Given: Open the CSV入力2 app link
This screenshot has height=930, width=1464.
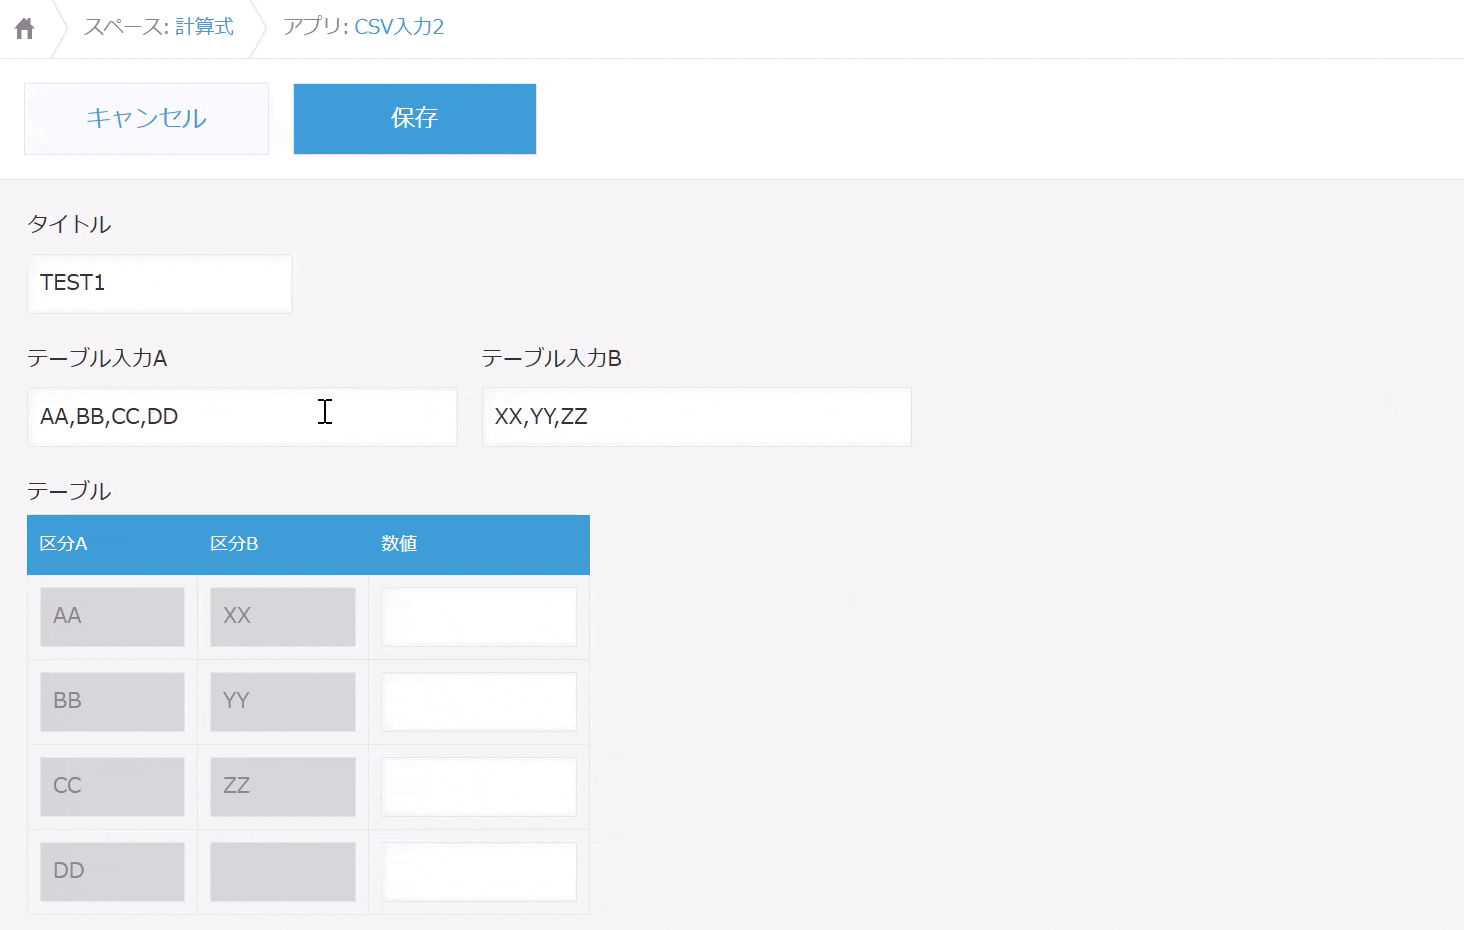Looking at the screenshot, I should pyautogui.click(x=399, y=27).
